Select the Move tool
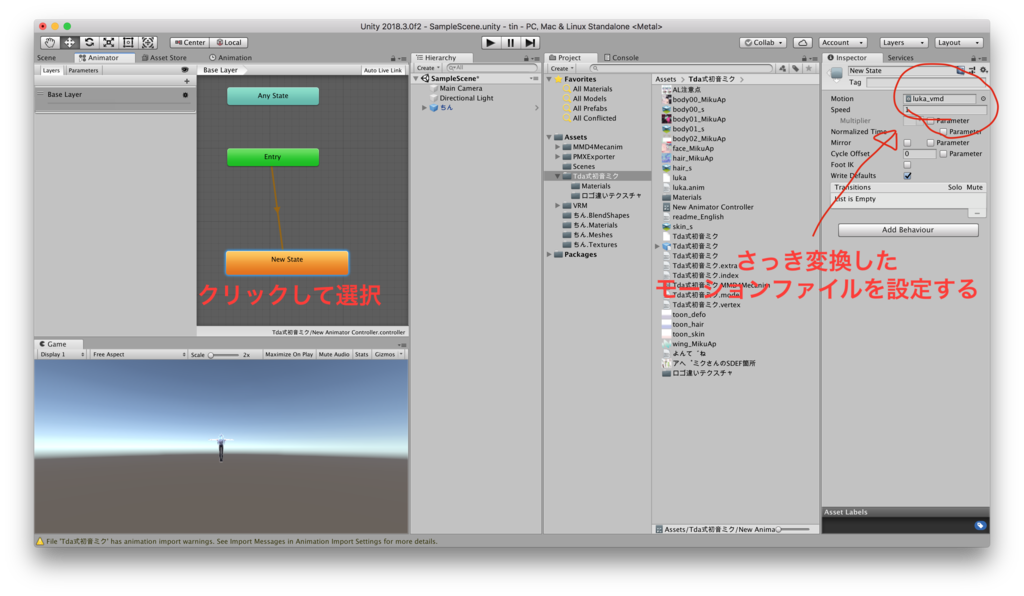Image resolution: width=1024 pixels, height=596 pixels. [69, 42]
